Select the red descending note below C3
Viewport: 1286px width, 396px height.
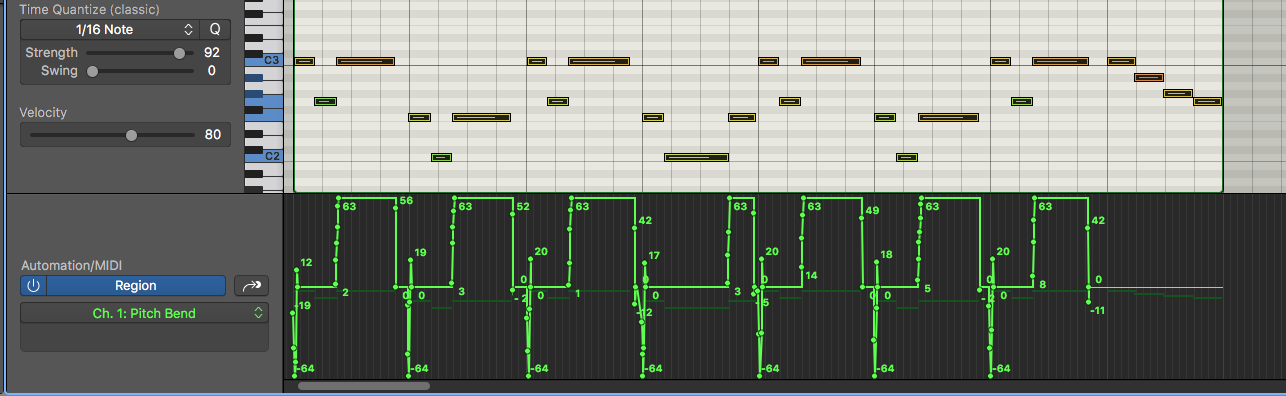pyautogui.click(x=1149, y=77)
